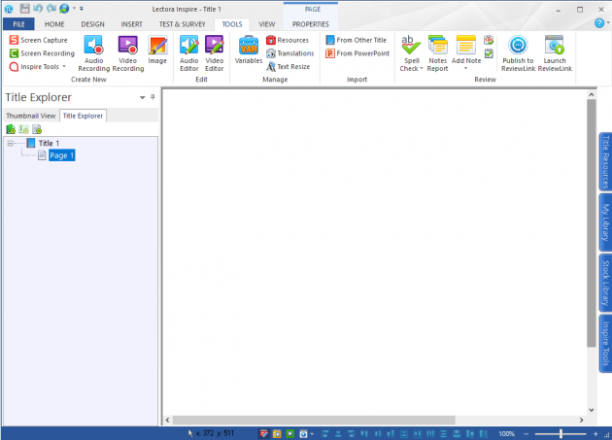Click Publish to ReviewLink
The height and width of the screenshot is (440, 612).
pos(518,53)
